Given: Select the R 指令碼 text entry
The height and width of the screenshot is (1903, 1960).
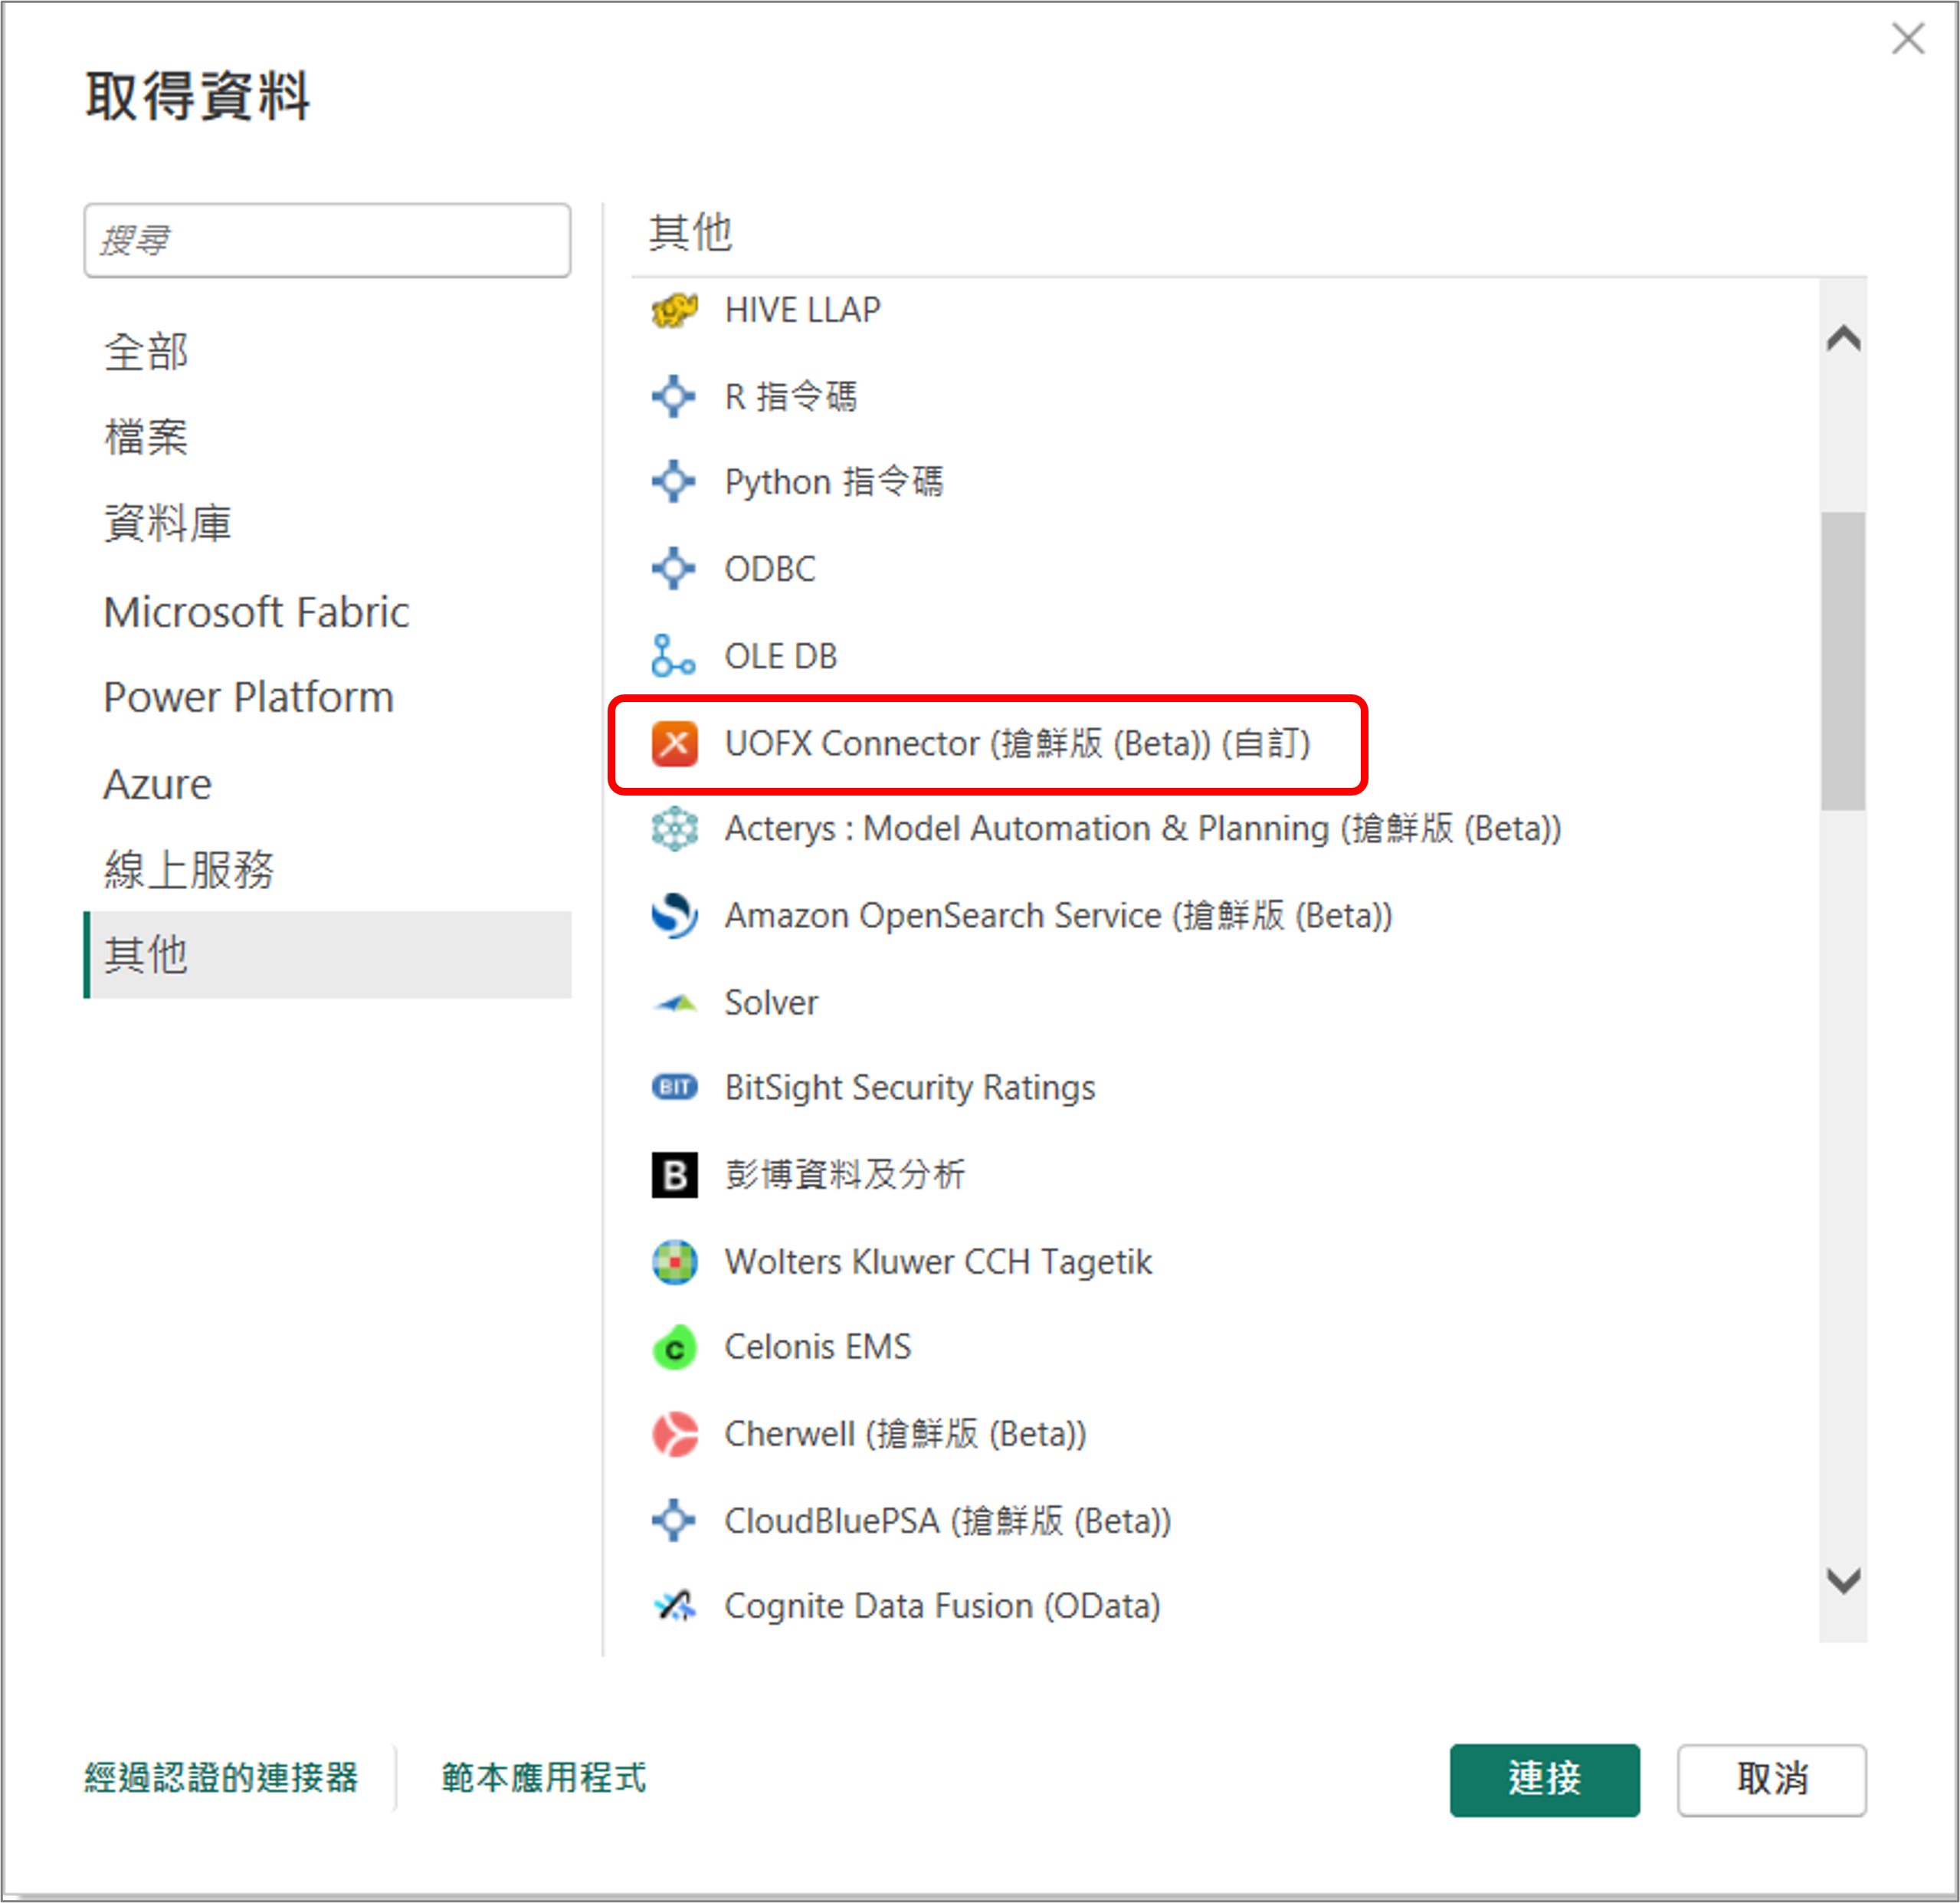Looking at the screenshot, I should 791,396.
